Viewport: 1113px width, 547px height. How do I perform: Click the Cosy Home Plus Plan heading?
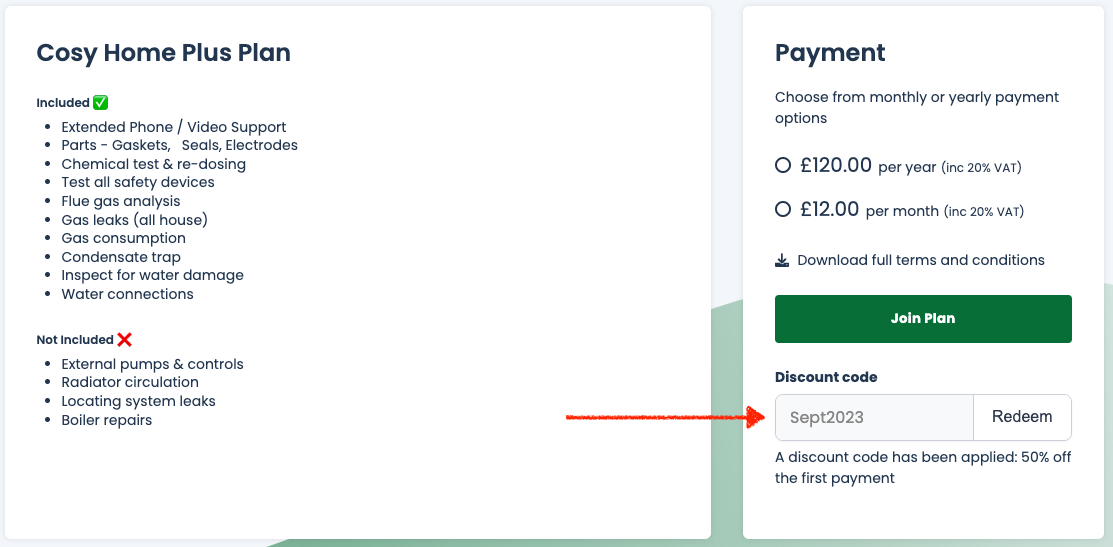coord(163,53)
